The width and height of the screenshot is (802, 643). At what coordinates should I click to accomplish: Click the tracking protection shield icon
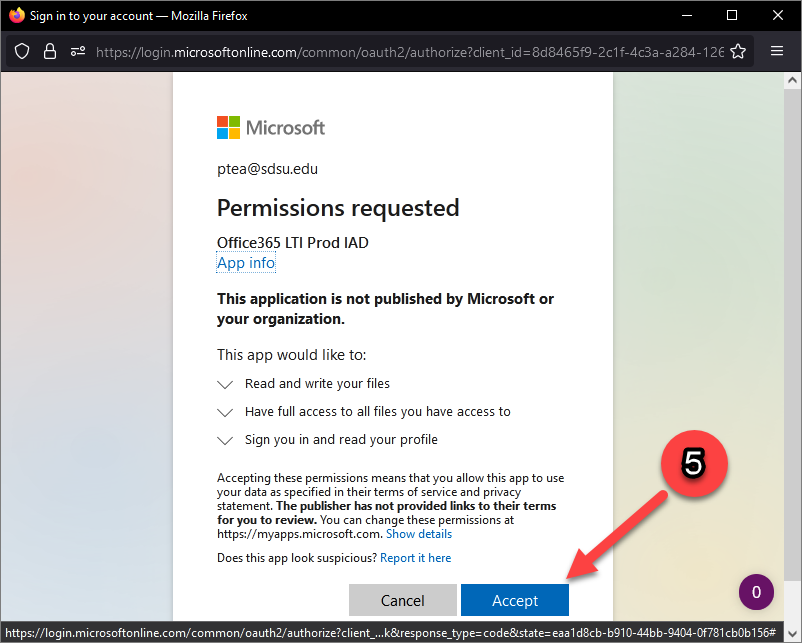pyautogui.click(x=21, y=51)
